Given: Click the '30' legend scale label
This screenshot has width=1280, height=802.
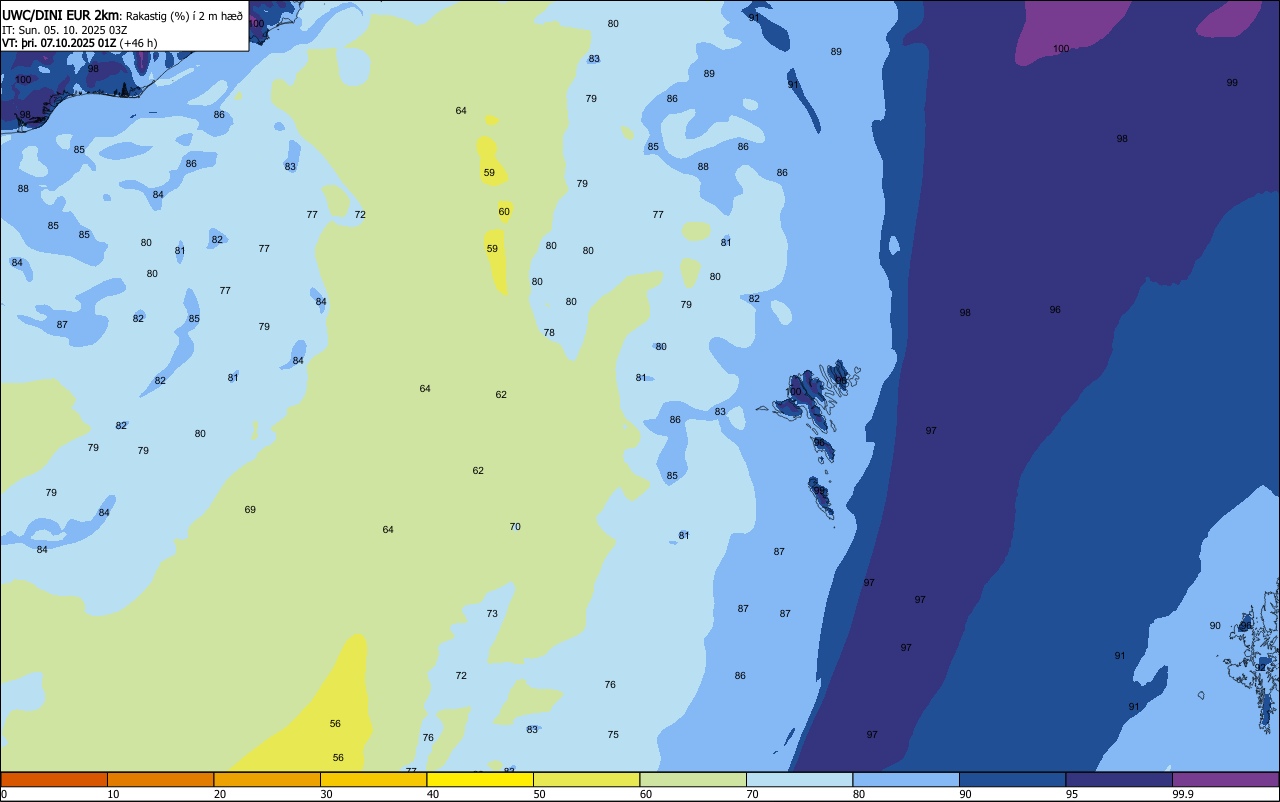Looking at the screenshot, I should pos(327,794).
